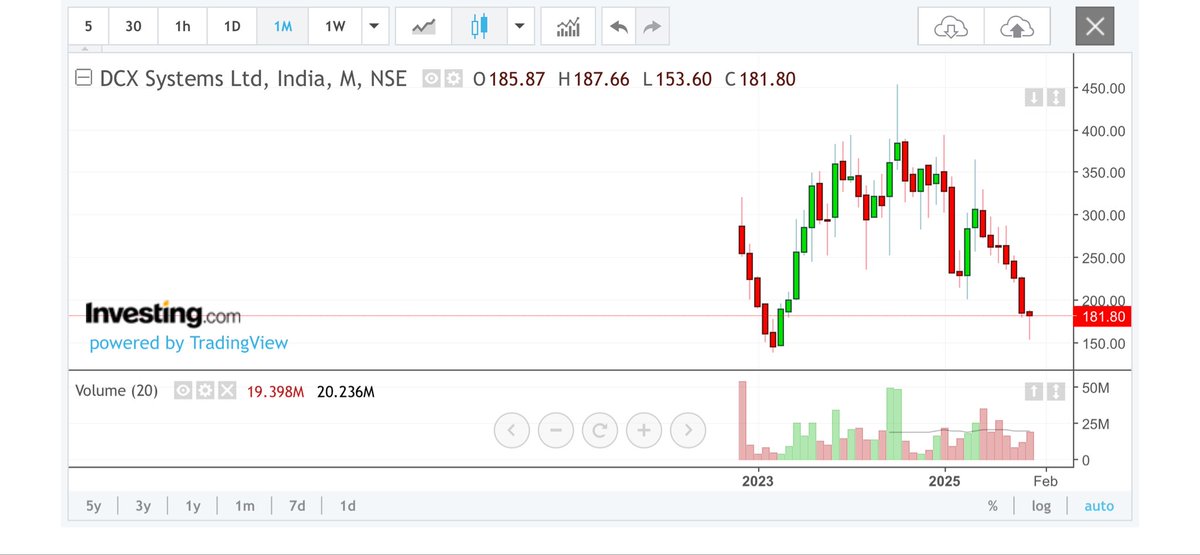Choose the line chart style icon

point(423,27)
